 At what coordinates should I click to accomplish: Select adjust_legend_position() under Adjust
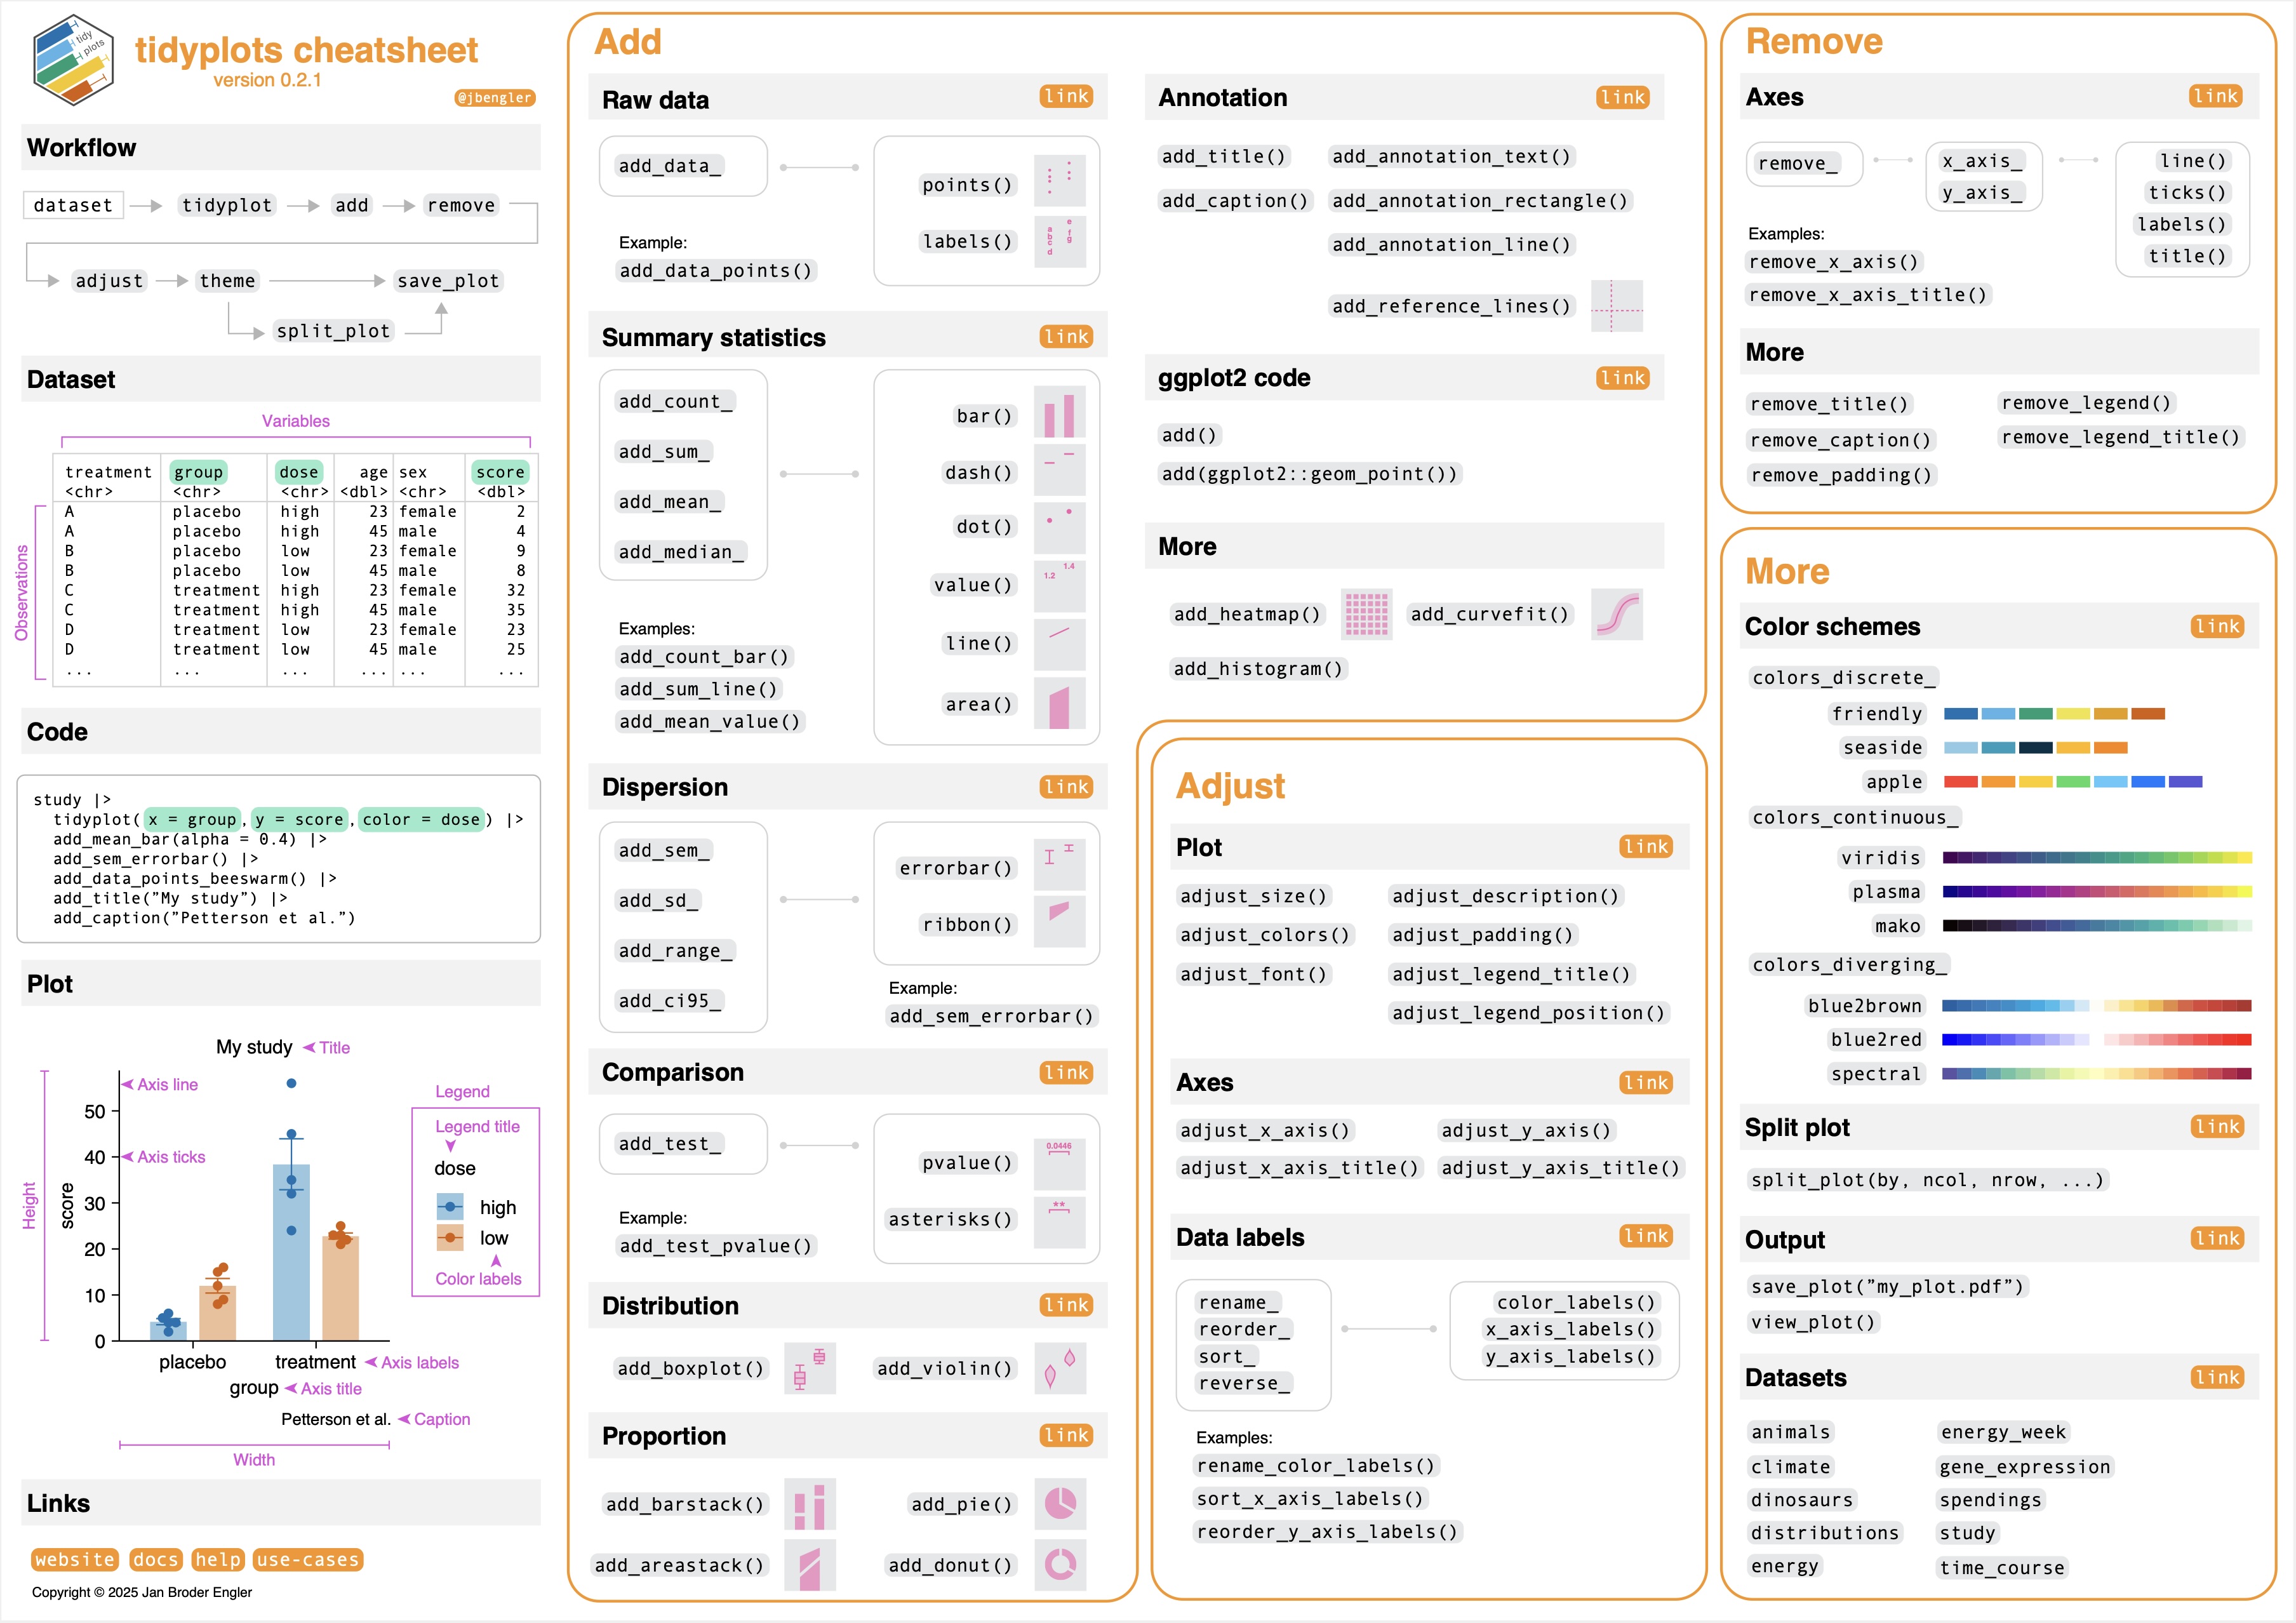1529,1013
